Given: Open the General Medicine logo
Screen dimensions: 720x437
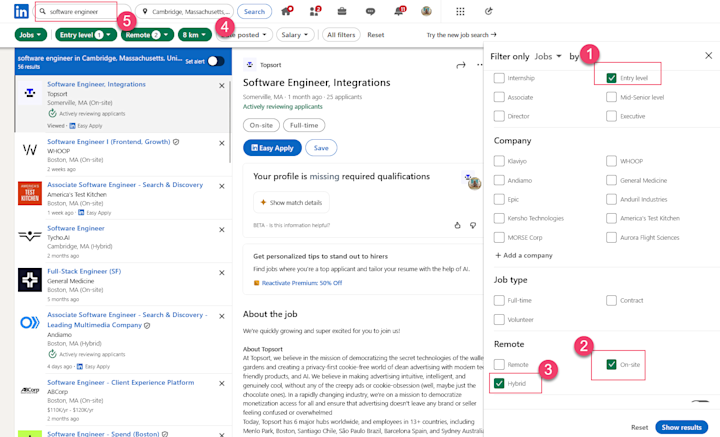Looking at the screenshot, I should point(30,280).
